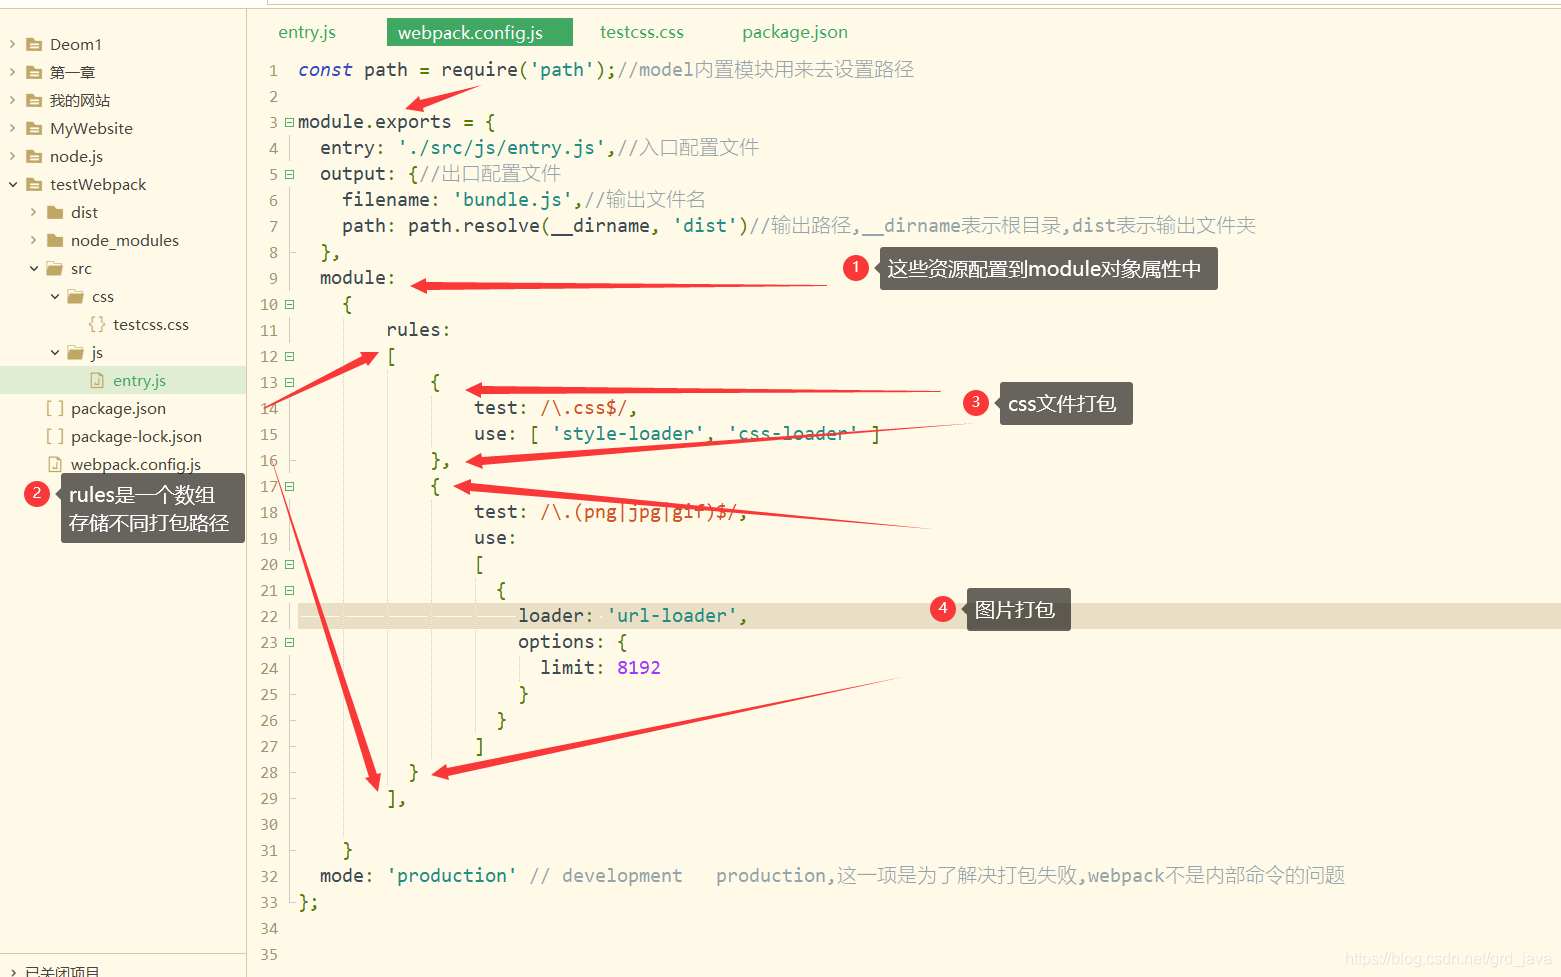Expand the 第一章 project folder
1561x977 pixels.
tap(12, 72)
